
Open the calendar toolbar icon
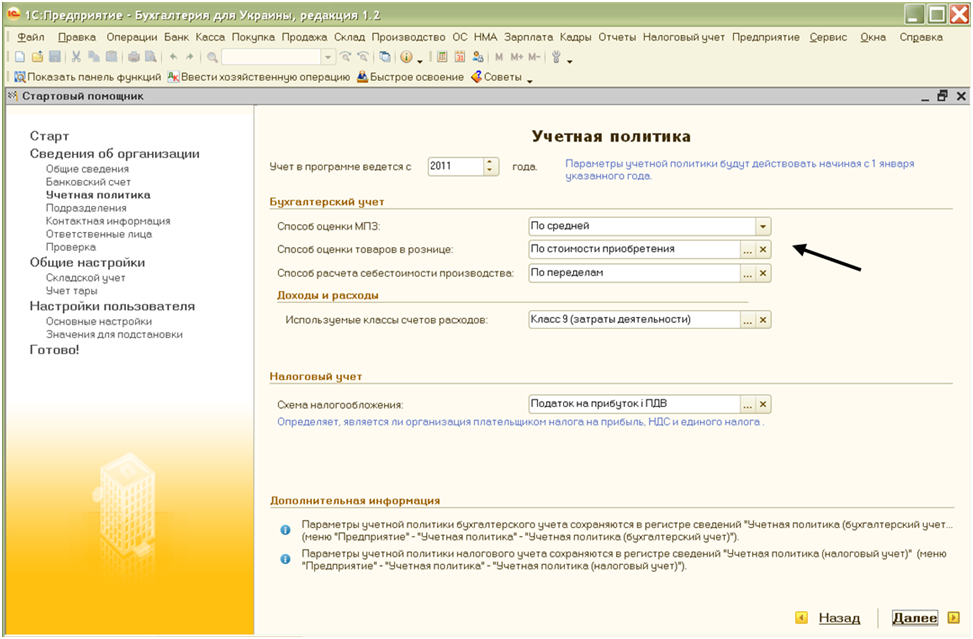click(x=460, y=57)
